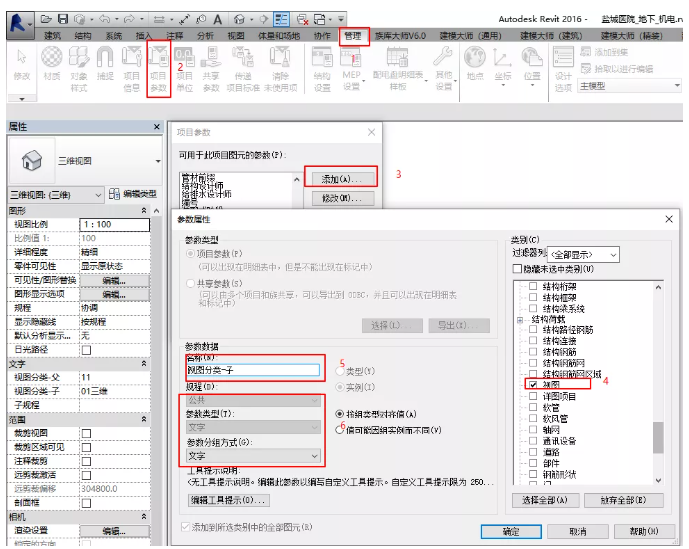
Task: Check the 详图项目 category checkbox
Action: point(533,396)
